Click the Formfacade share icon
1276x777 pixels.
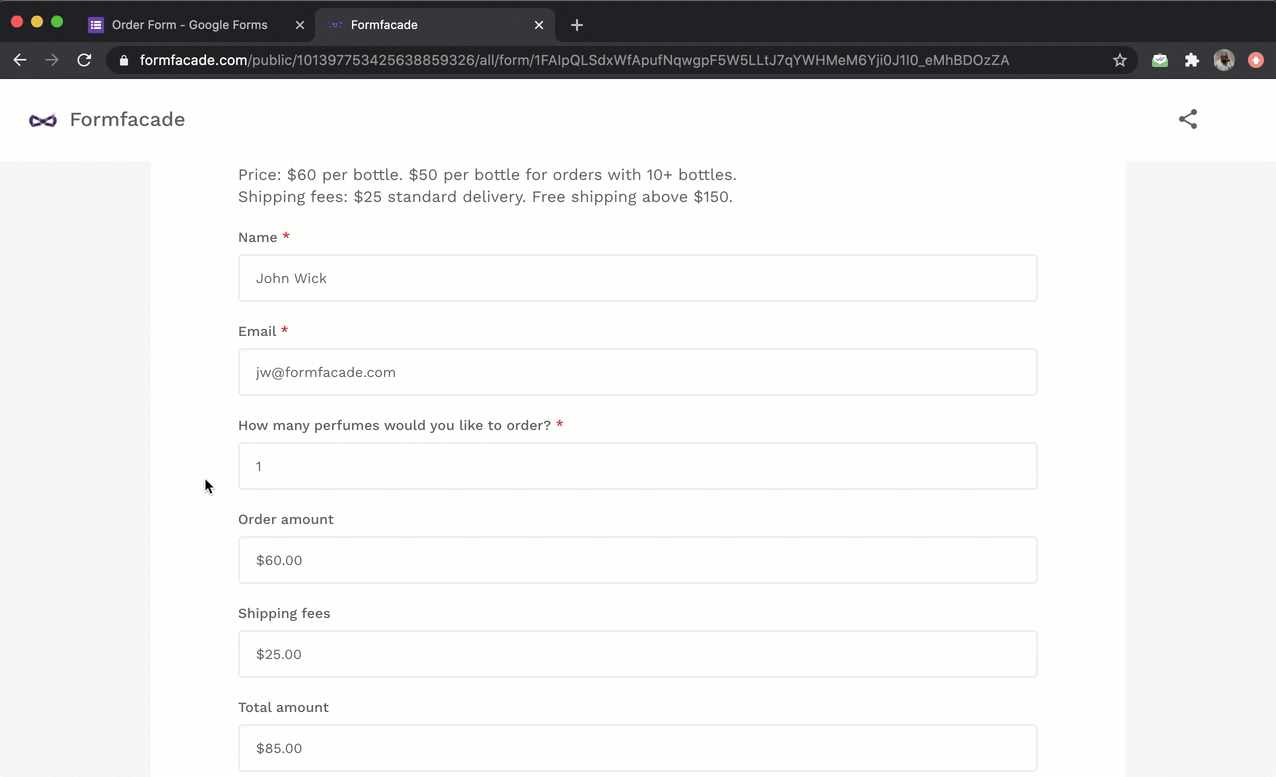pos(1187,119)
